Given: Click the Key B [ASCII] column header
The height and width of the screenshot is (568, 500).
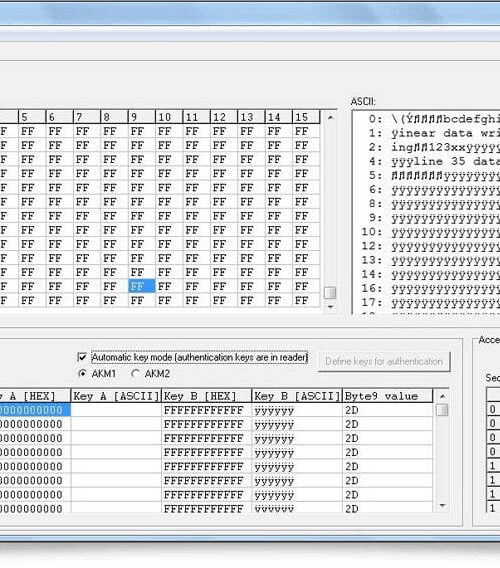Looking at the screenshot, I should 297,396.
